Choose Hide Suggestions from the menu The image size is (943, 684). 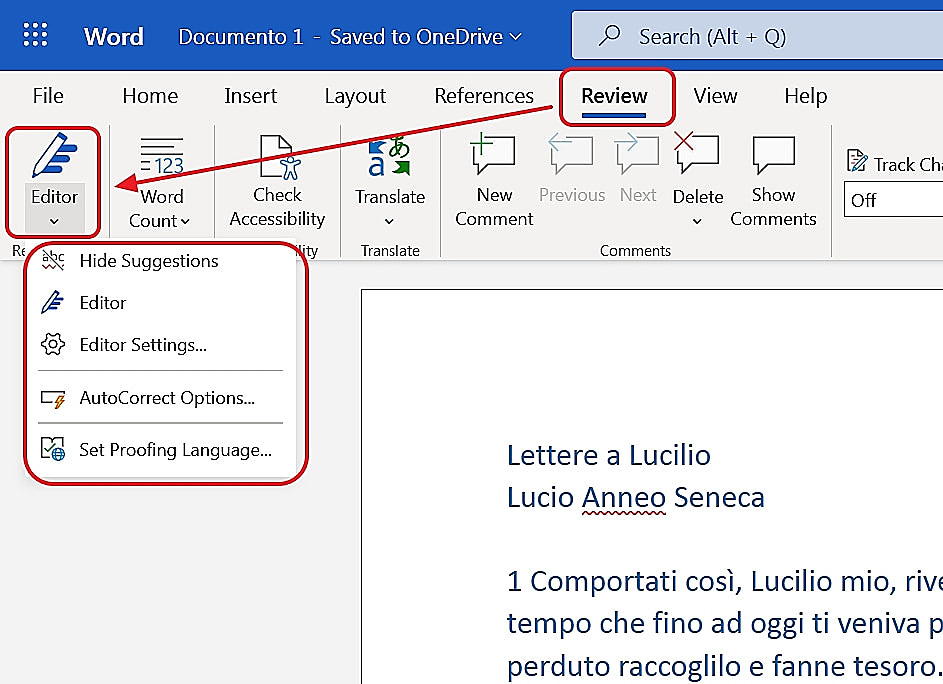coord(161,260)
